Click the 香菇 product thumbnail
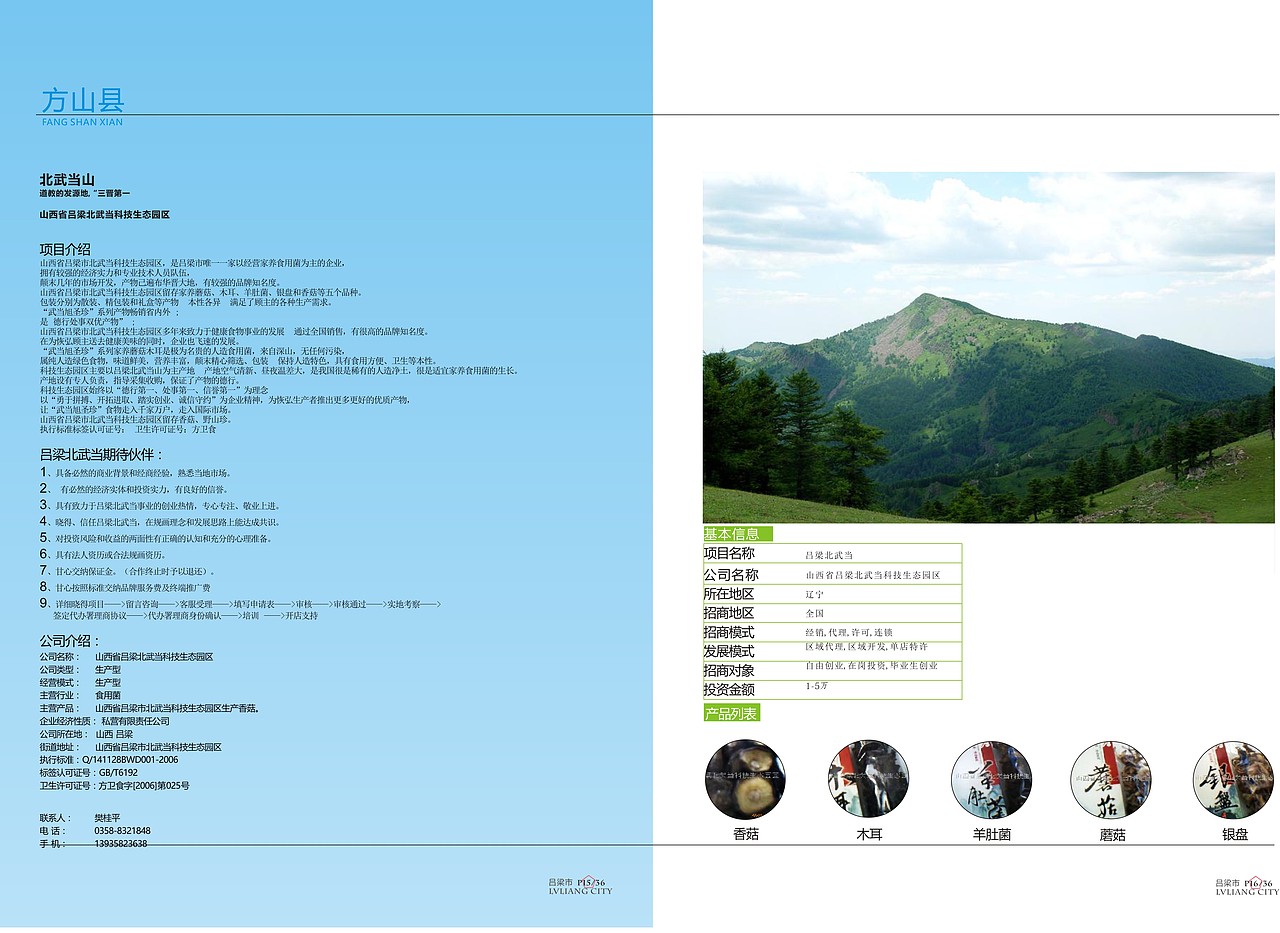 point(746,780)
